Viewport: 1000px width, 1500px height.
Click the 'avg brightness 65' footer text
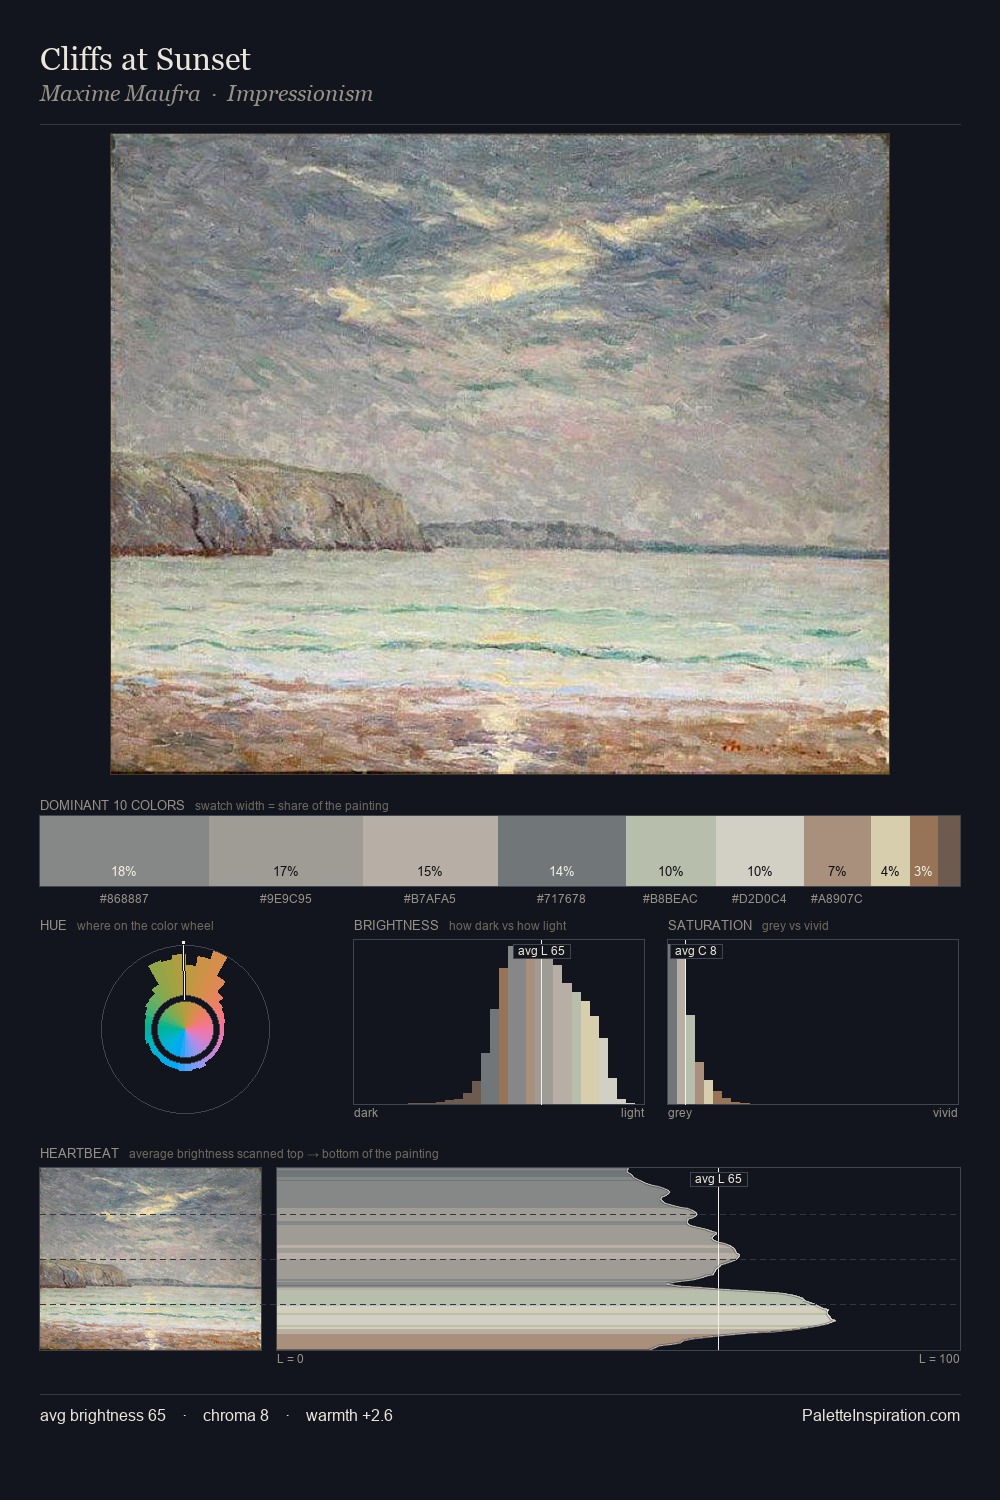[103, 1415]
